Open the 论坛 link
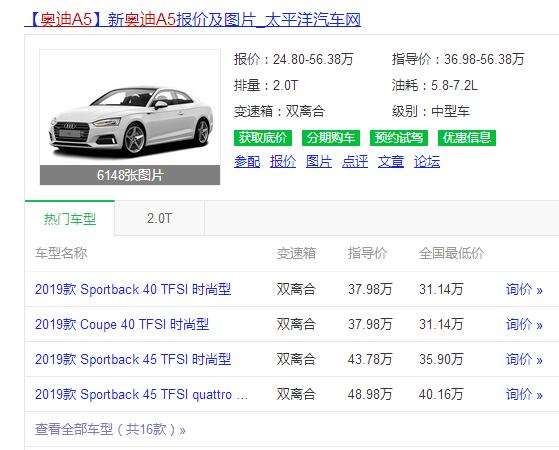559x450 pixels. coord(427,162)
